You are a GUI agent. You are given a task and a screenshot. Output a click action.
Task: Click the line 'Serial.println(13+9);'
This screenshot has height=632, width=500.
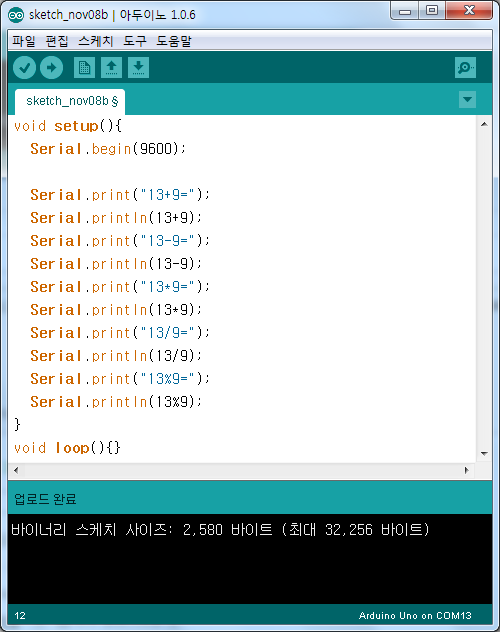[x=116, y=218]
